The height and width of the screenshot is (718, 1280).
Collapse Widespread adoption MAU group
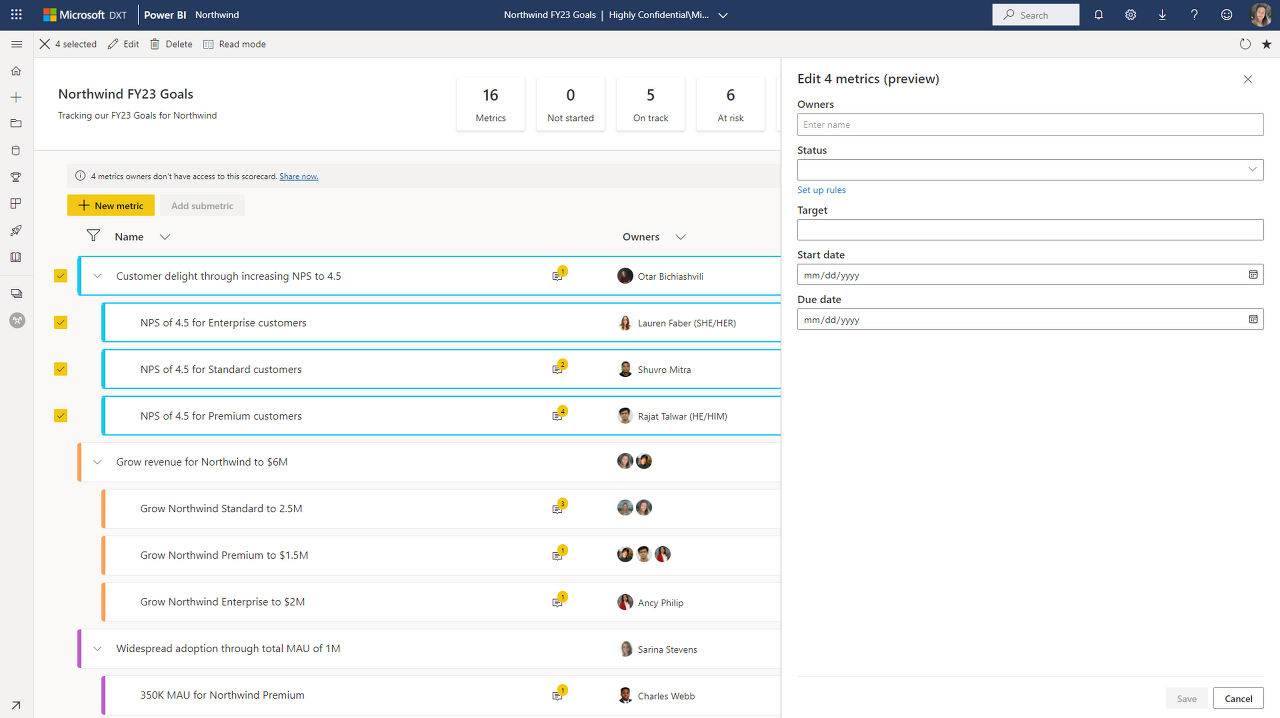[97, 649]
